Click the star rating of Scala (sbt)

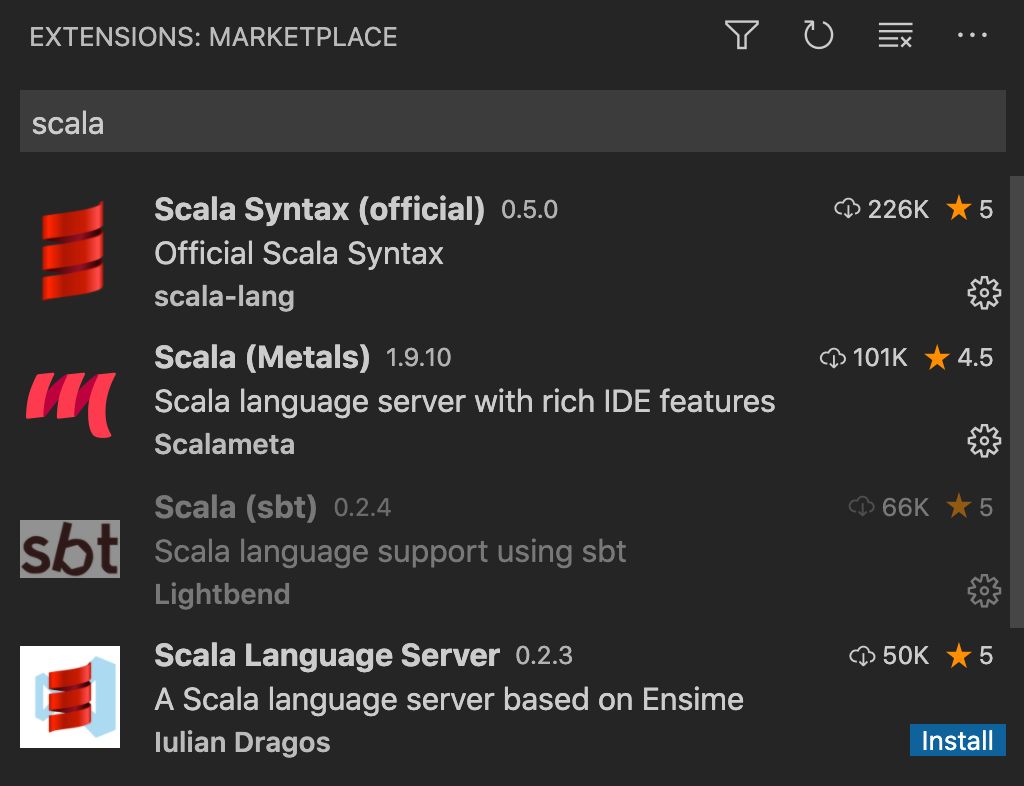[x=970, y=507]
